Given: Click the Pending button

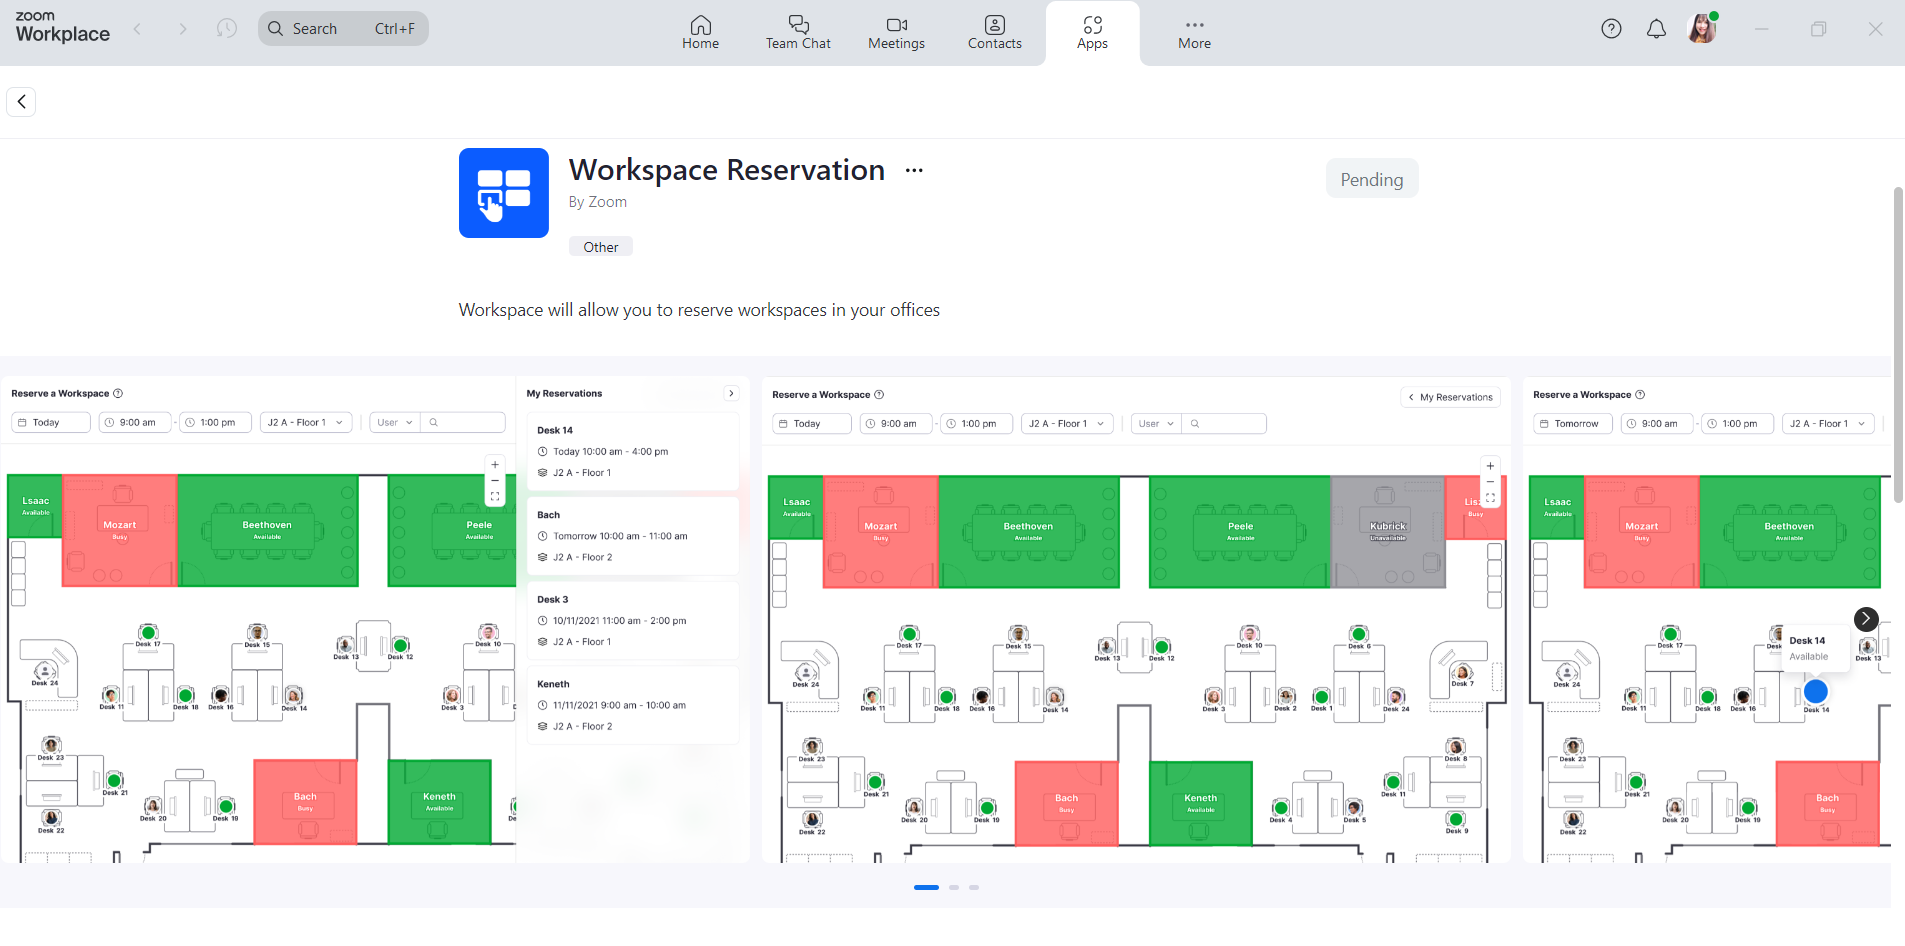Looking at the screenshot, I should tap(1371, 179).
